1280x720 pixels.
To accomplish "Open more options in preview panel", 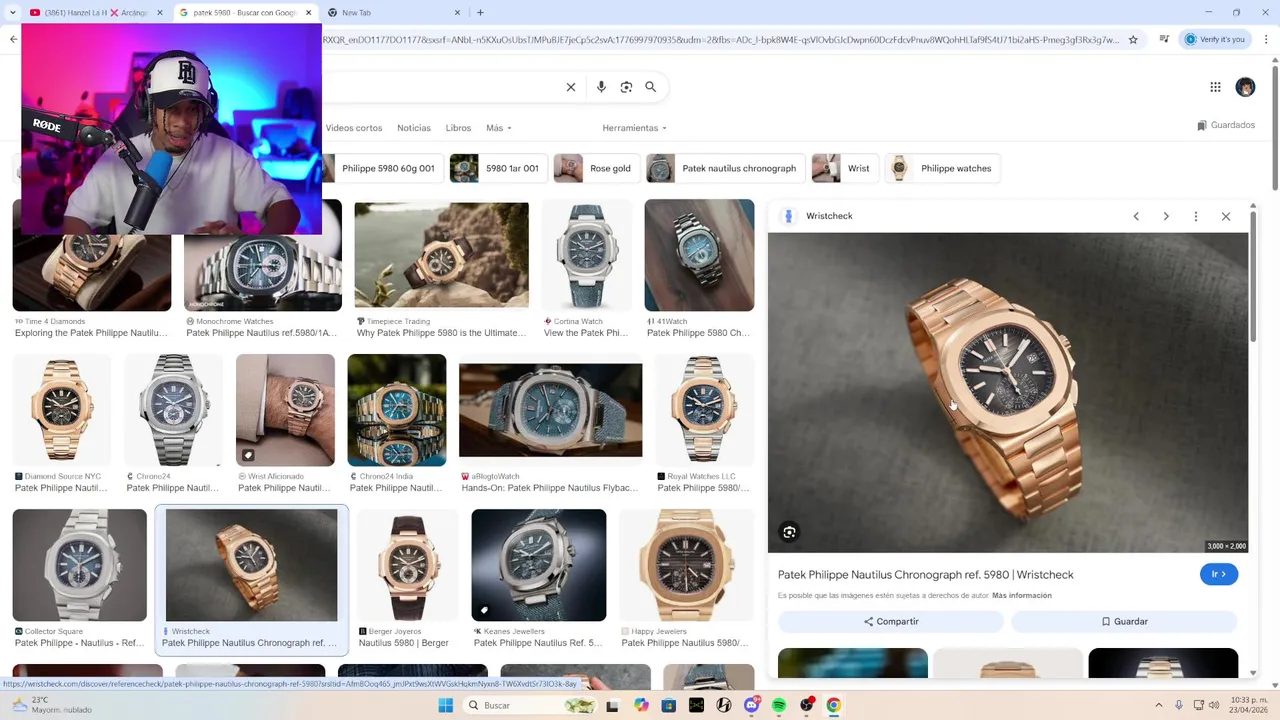I will pos(1196,216).
